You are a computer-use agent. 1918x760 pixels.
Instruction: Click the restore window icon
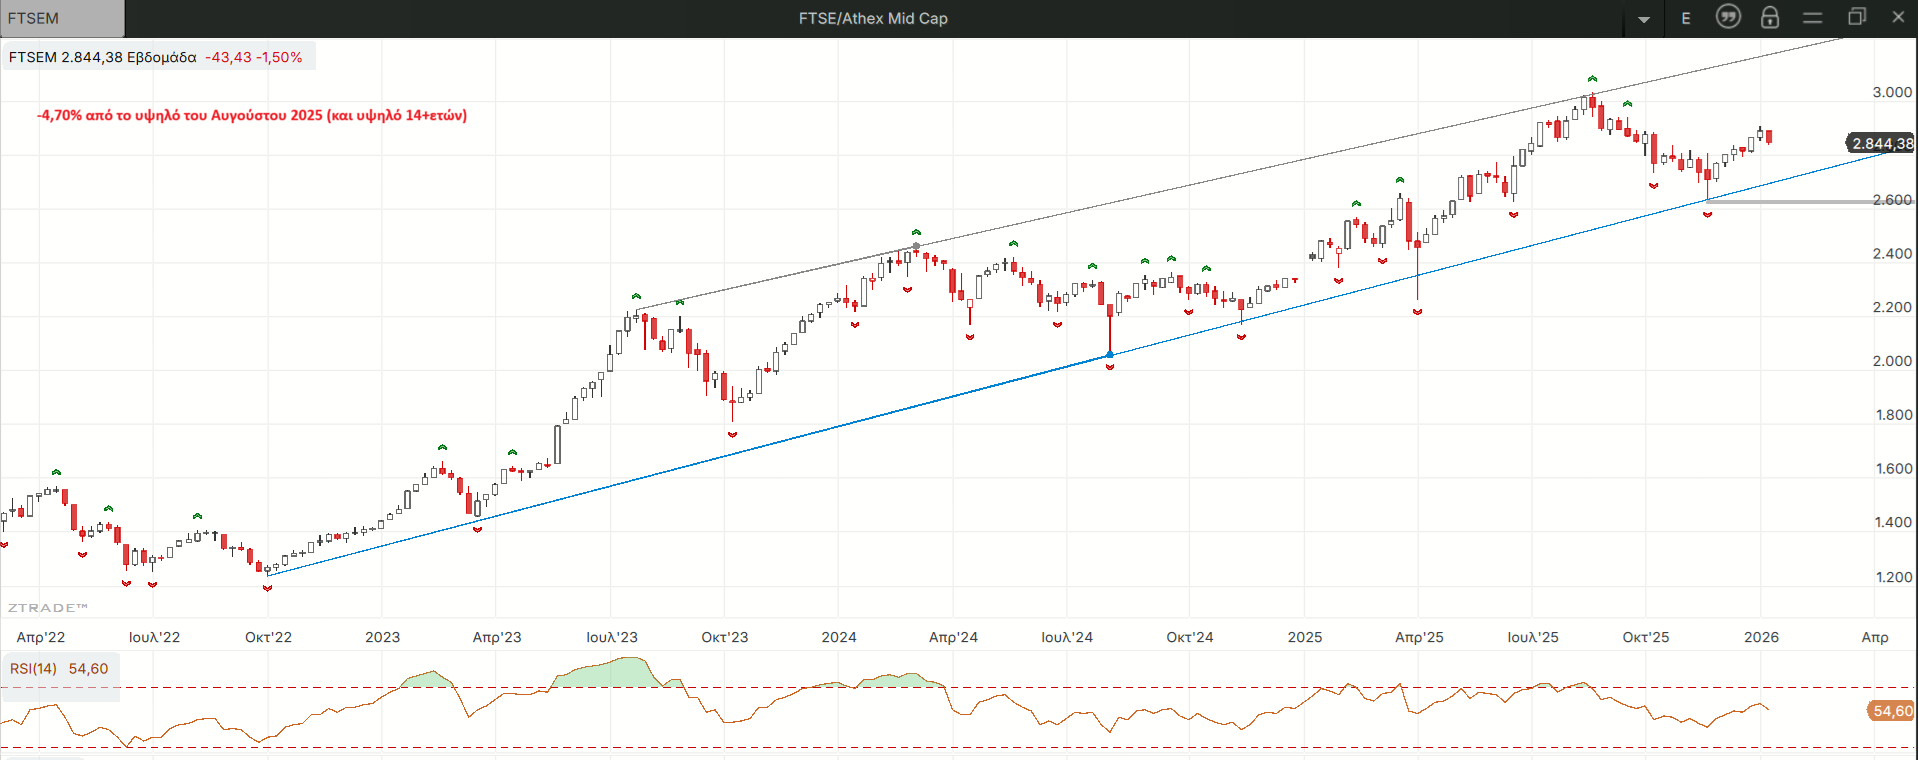point(1857,17)
